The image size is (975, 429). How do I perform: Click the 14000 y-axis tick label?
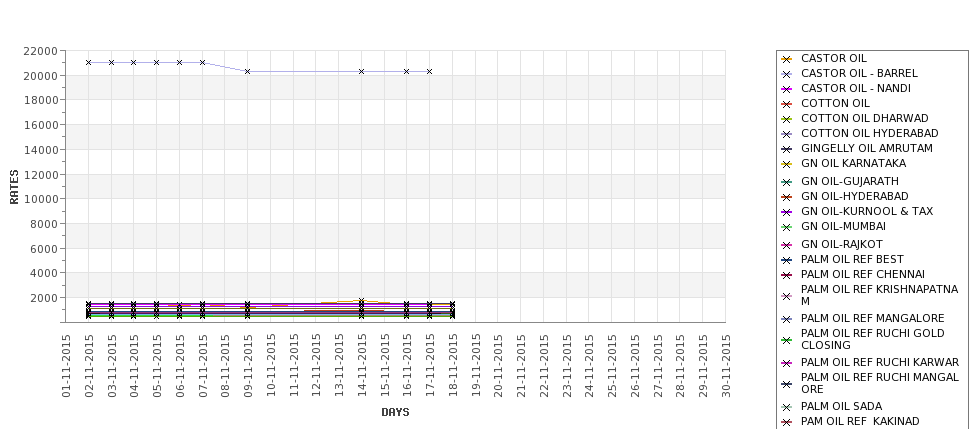pyautogui.click(x=41, y=150)
